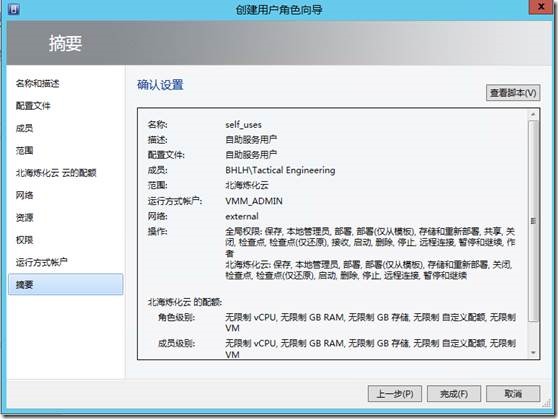The image size is (558, 419).
Task: Click the summary scrollbar up arrow
Action: (x=533, y=115)
